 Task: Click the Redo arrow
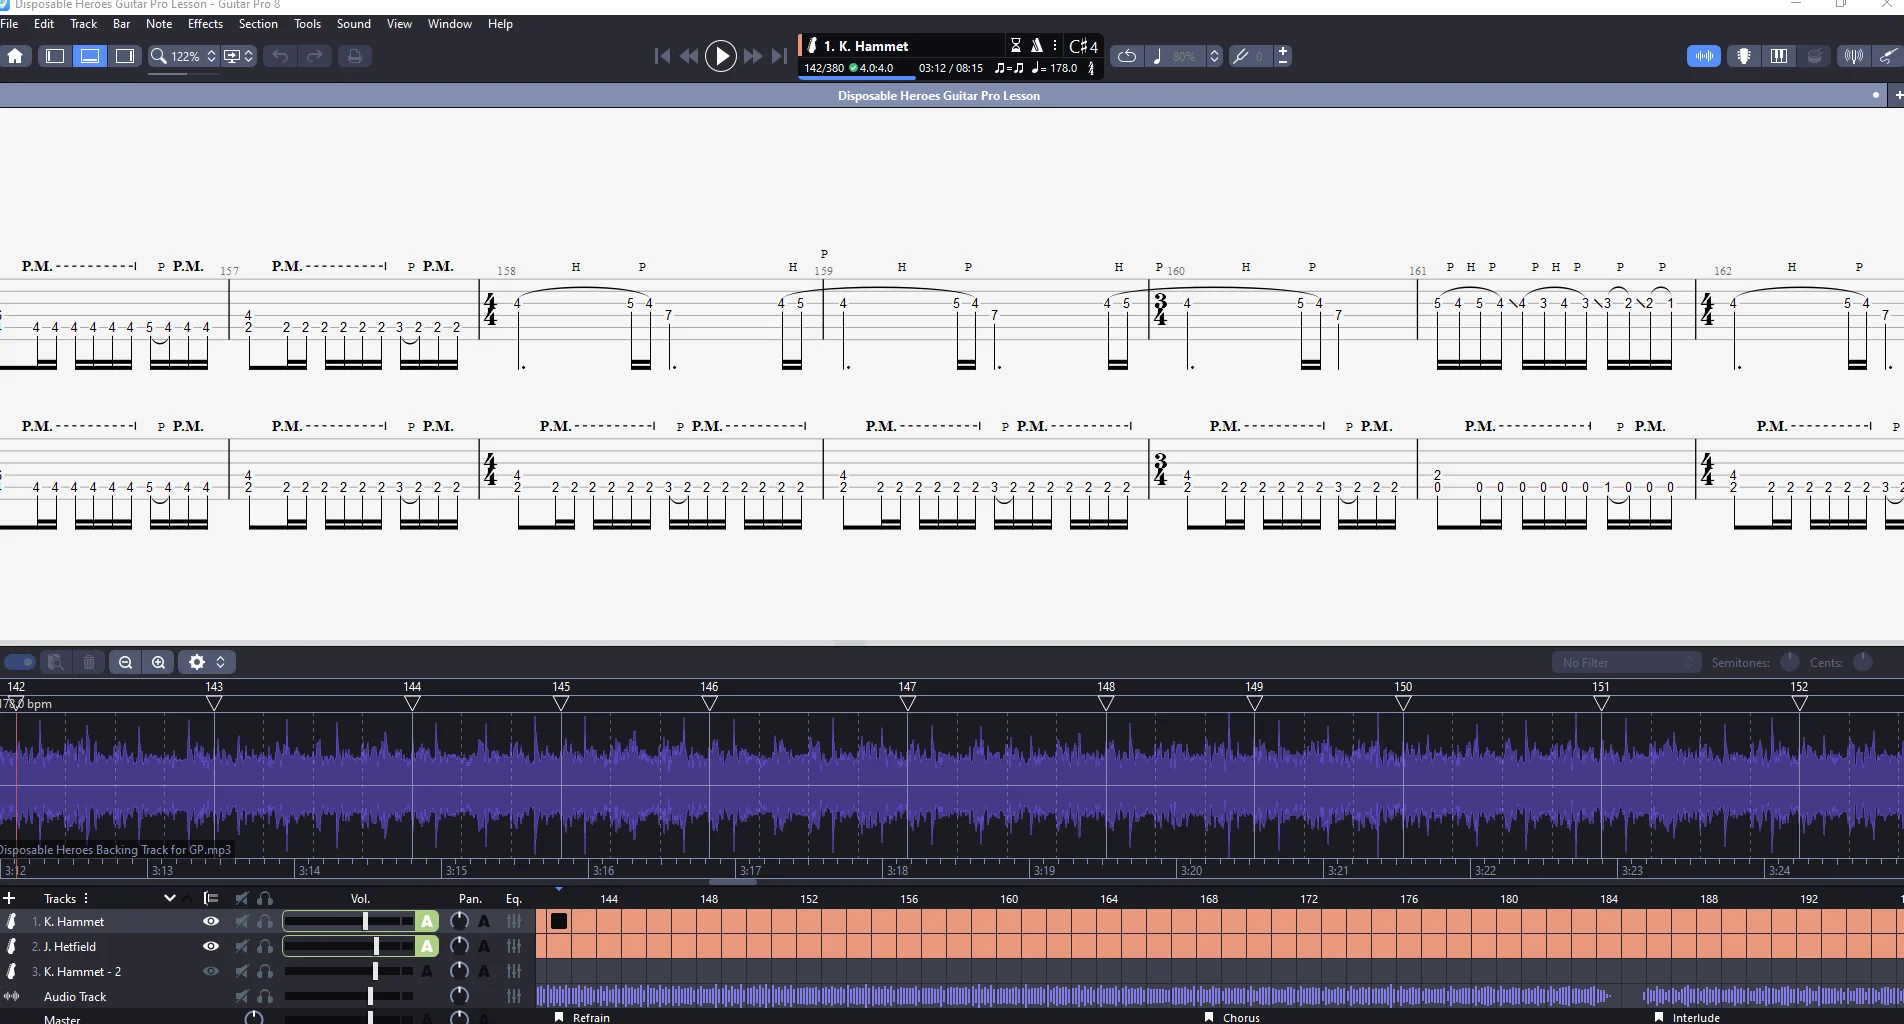(x=315, y=56)
